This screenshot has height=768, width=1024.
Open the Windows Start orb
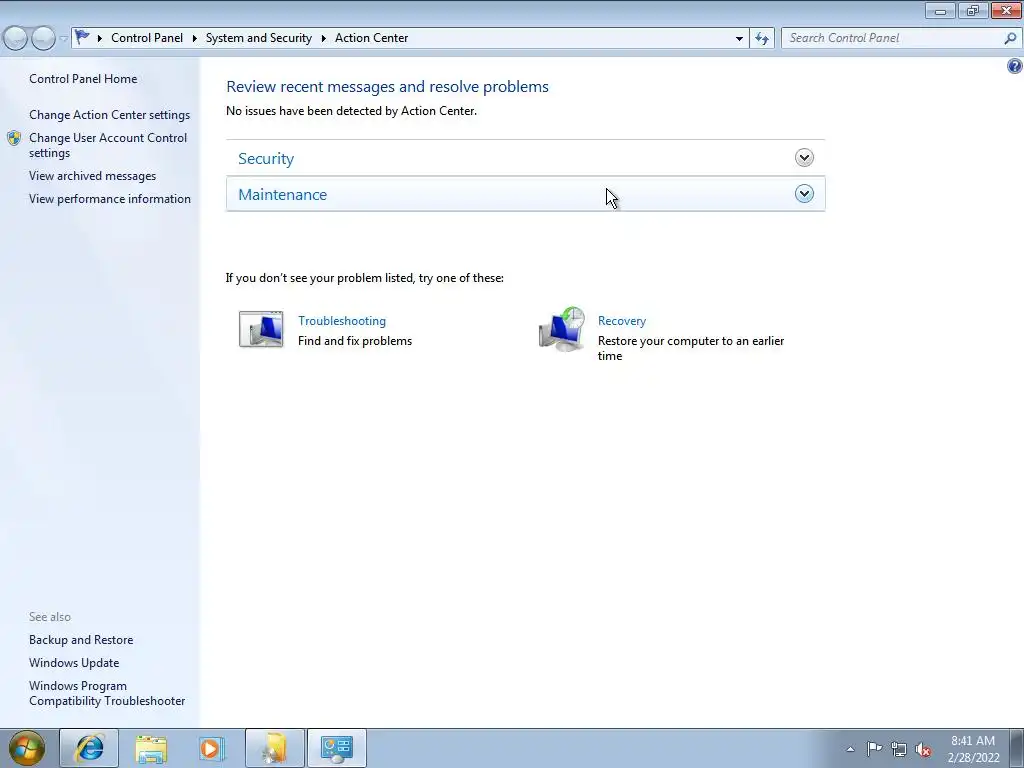27,748
